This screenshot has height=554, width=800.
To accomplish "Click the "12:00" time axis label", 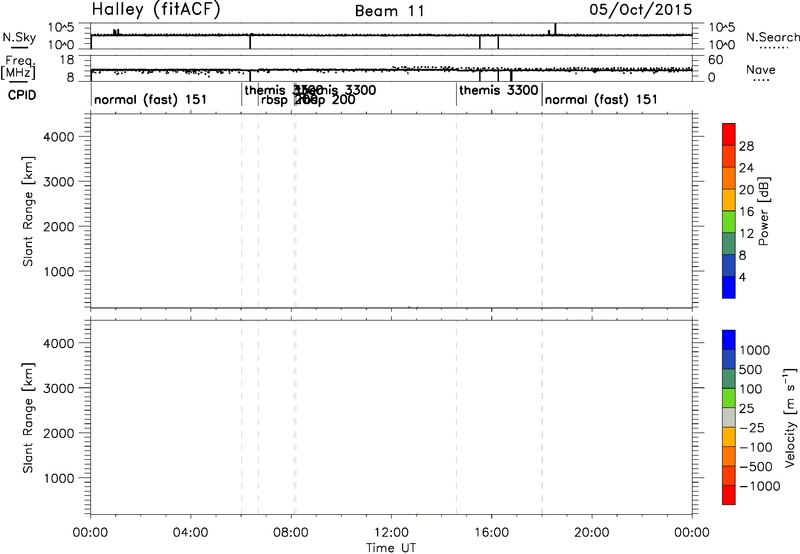I will tap(391, 533).
